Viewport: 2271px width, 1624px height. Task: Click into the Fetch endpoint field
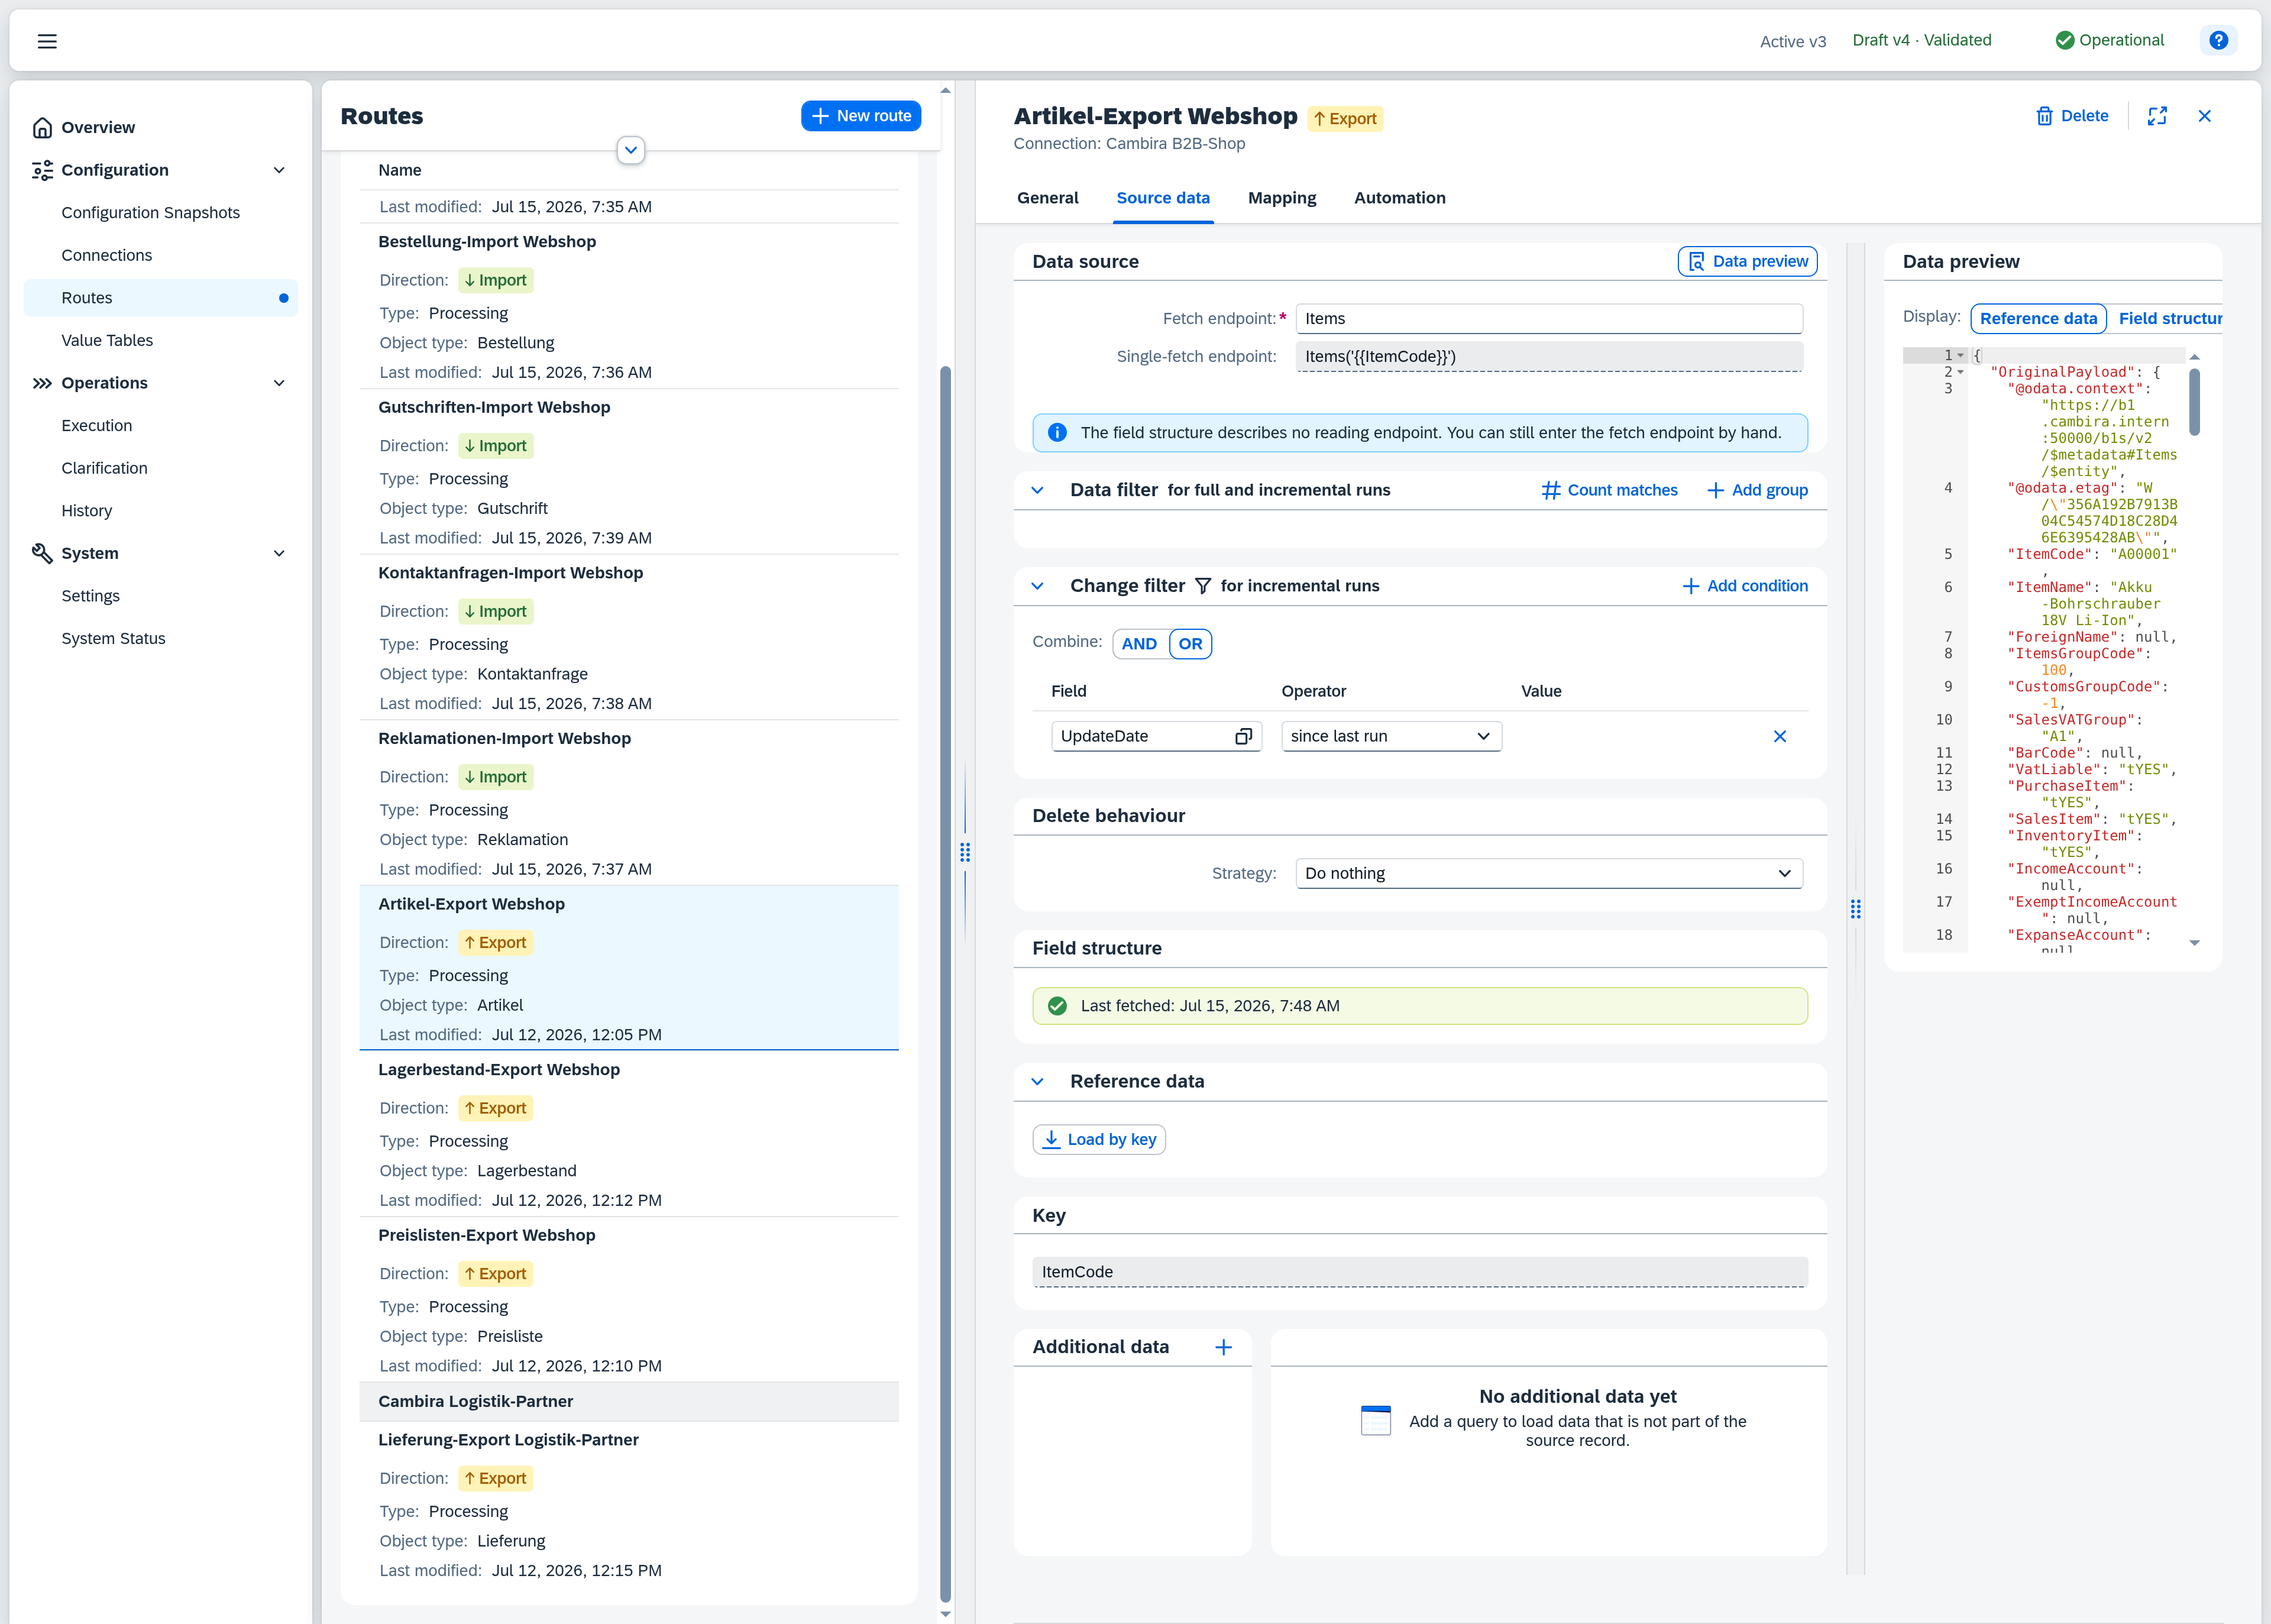(x=1549, y=318)
